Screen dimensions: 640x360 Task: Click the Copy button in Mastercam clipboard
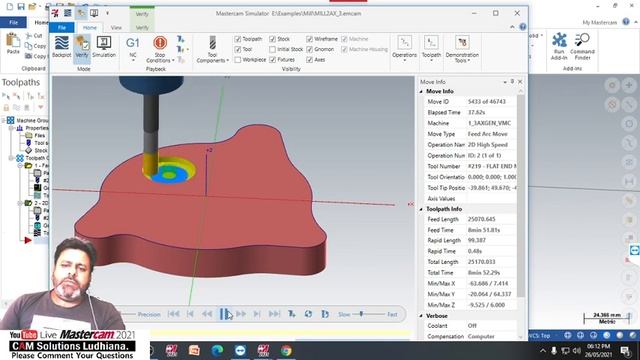click(x=36, y=46)
